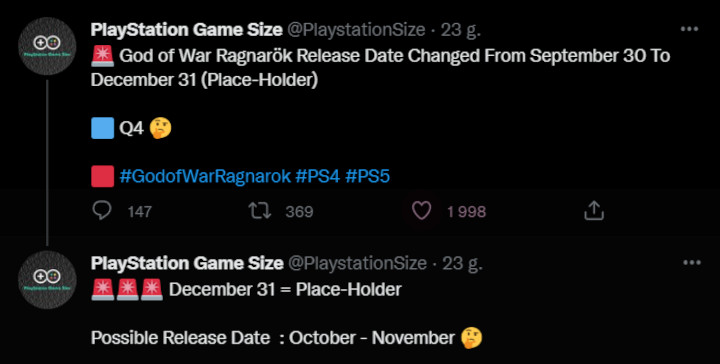Open the three-dot menu on first tweet
This screenshot has width=720, height=364.
point(689,29)
